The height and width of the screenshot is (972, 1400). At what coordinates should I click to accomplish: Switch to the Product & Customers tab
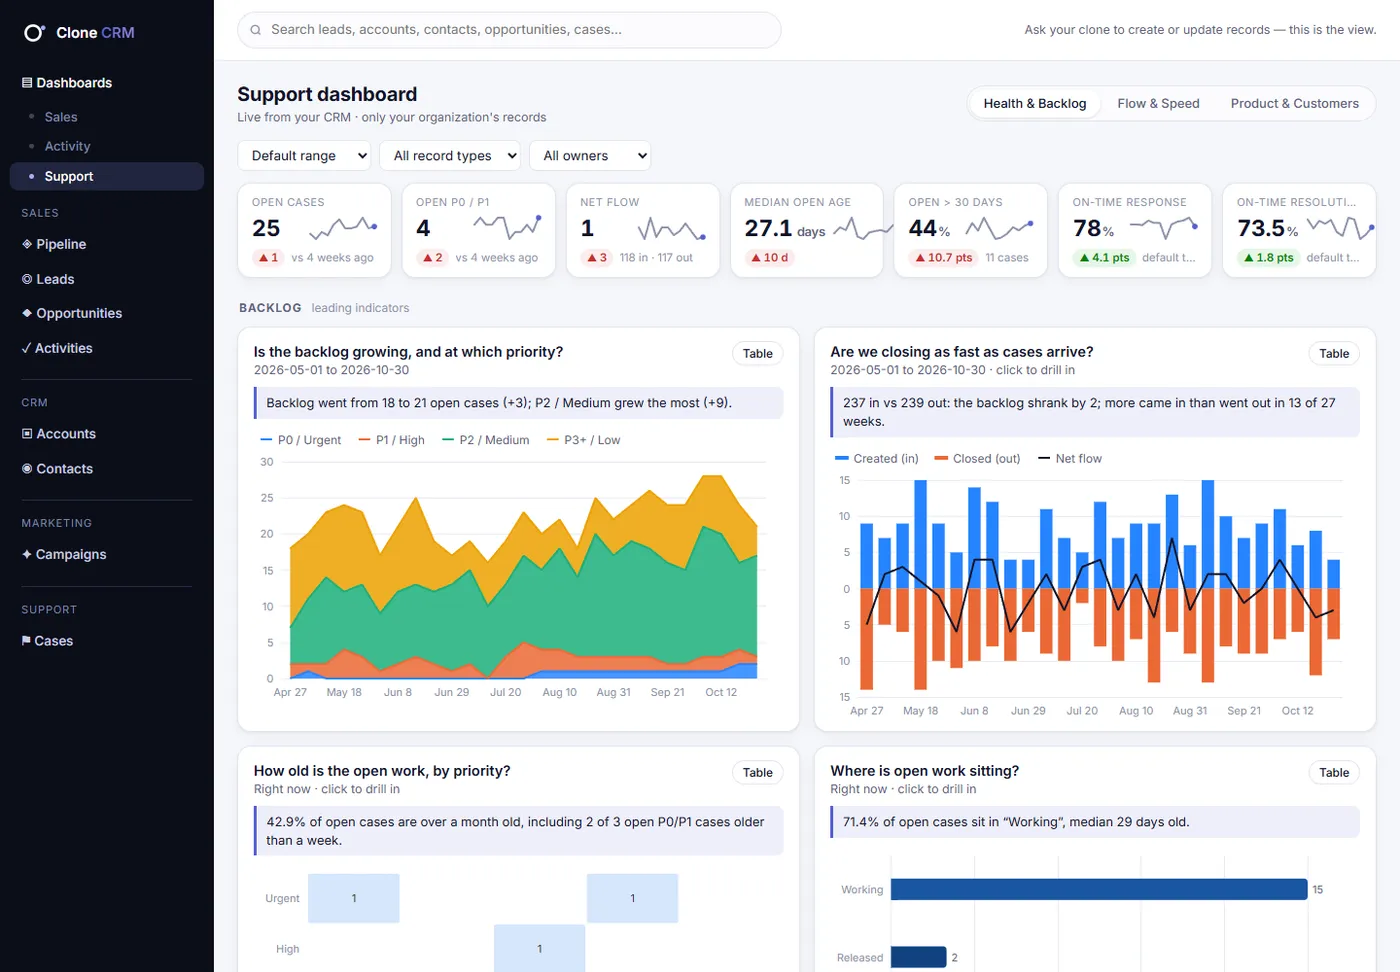(1295, 103)
